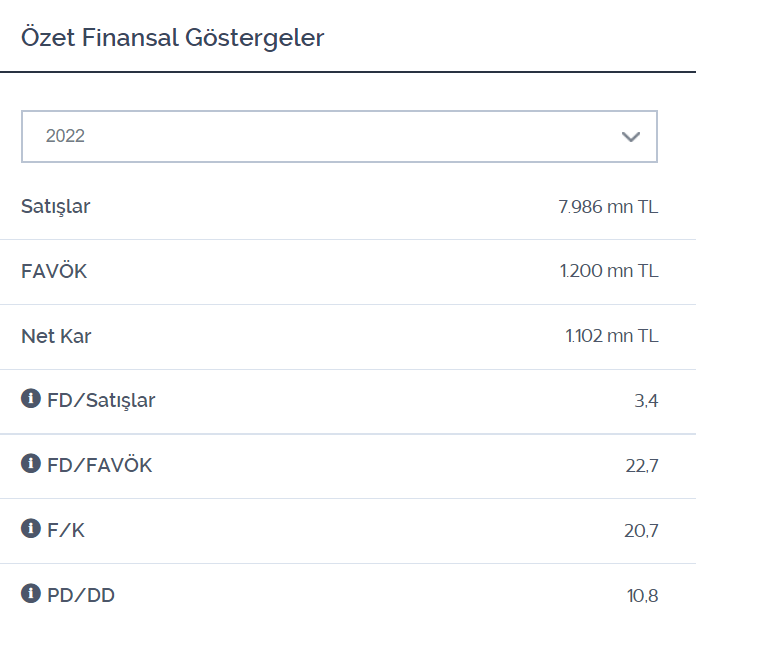The width and height of the screenshot is (758, 671).
Task: Click the Özet Finansal Göstergeler heading
Action: pos(173,38)
